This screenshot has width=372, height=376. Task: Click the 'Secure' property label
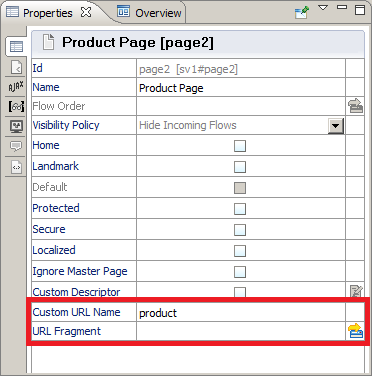(x=49, y=229)
